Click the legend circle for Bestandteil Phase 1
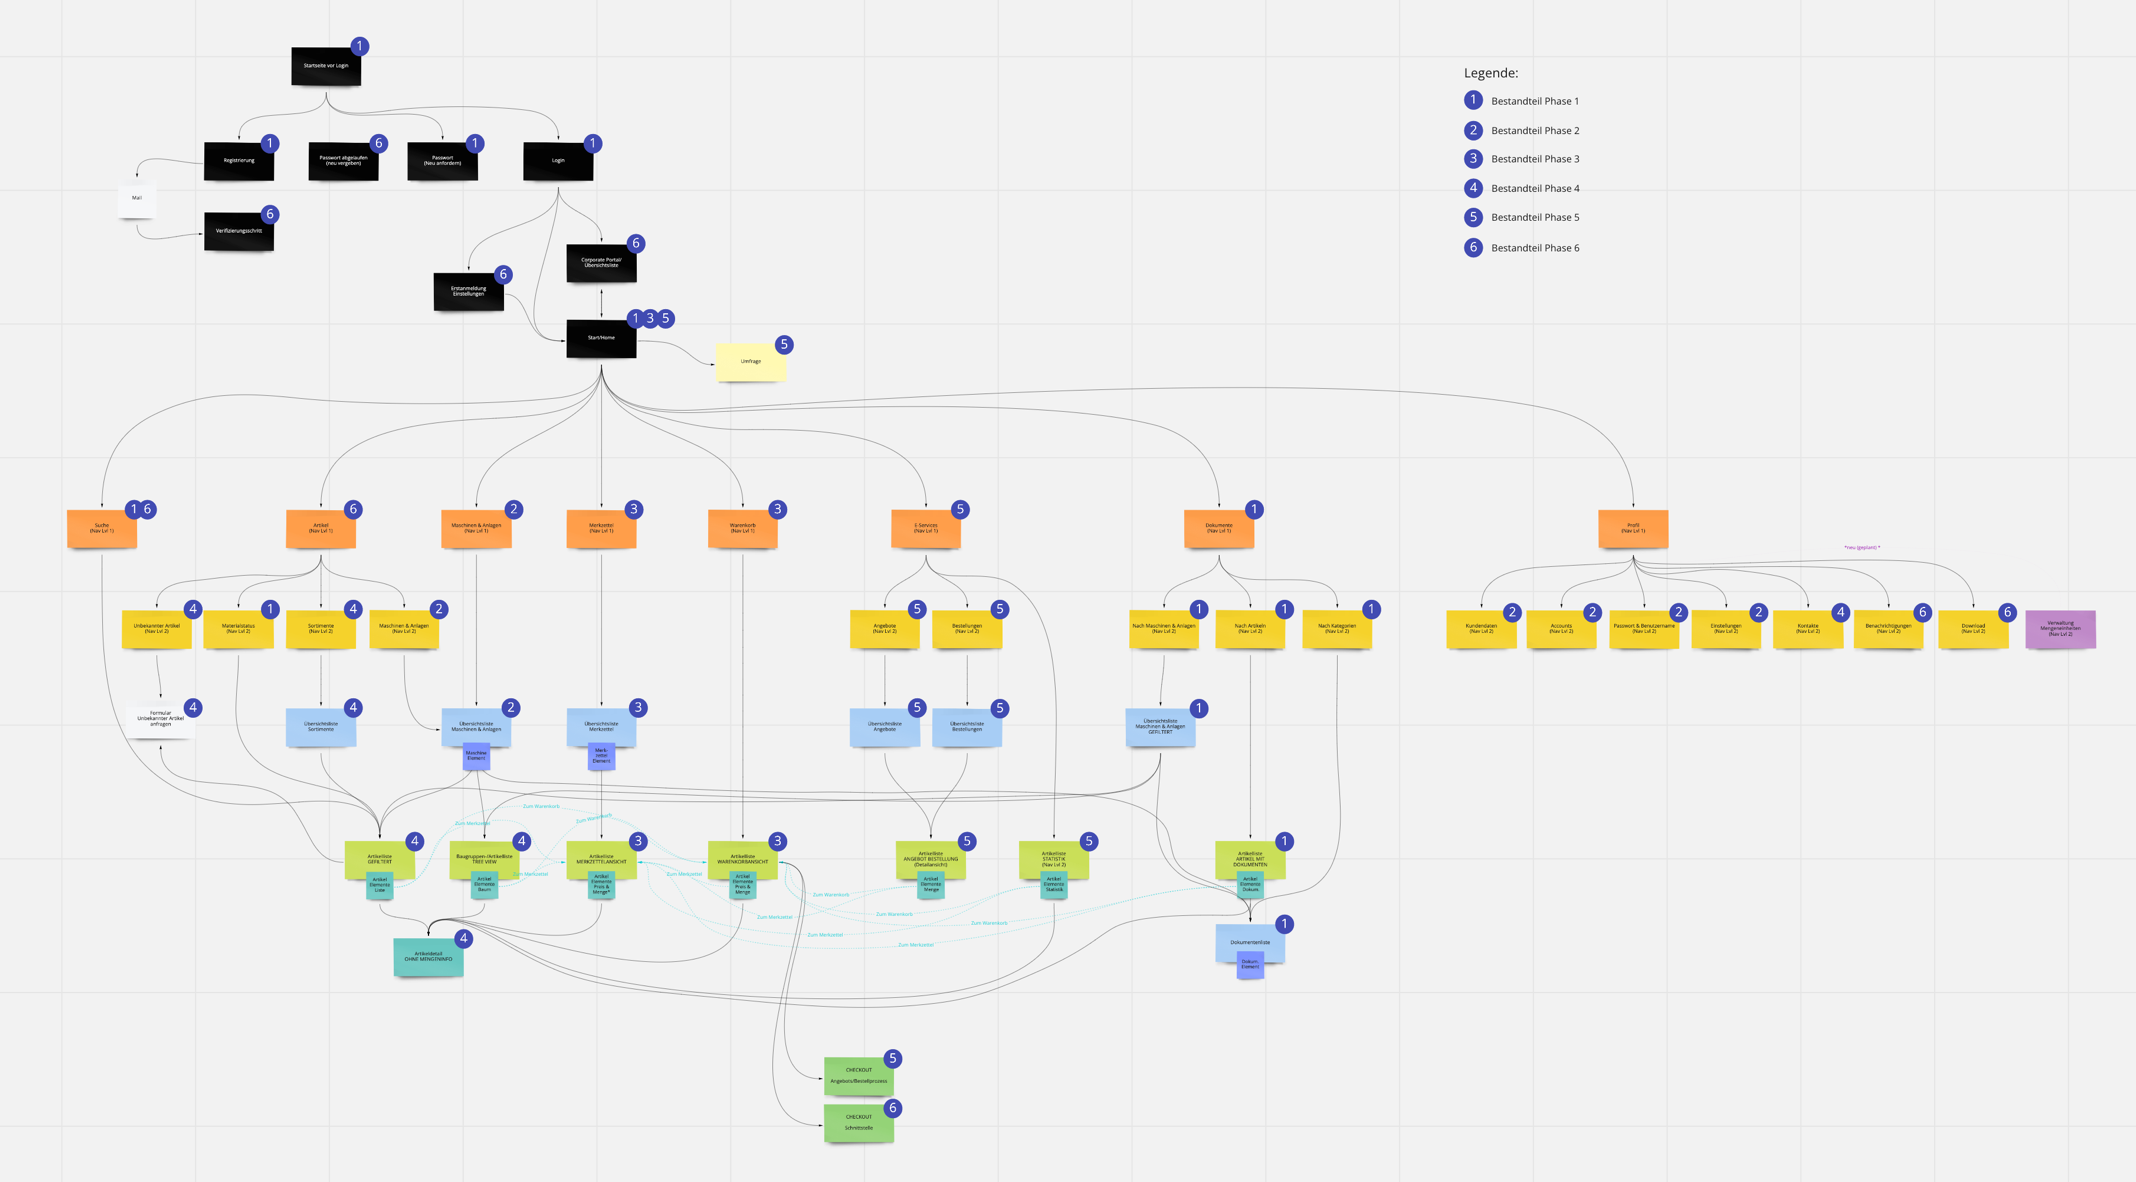2136x1182 pixels. pyautogui.click(x=1472, y=100)
